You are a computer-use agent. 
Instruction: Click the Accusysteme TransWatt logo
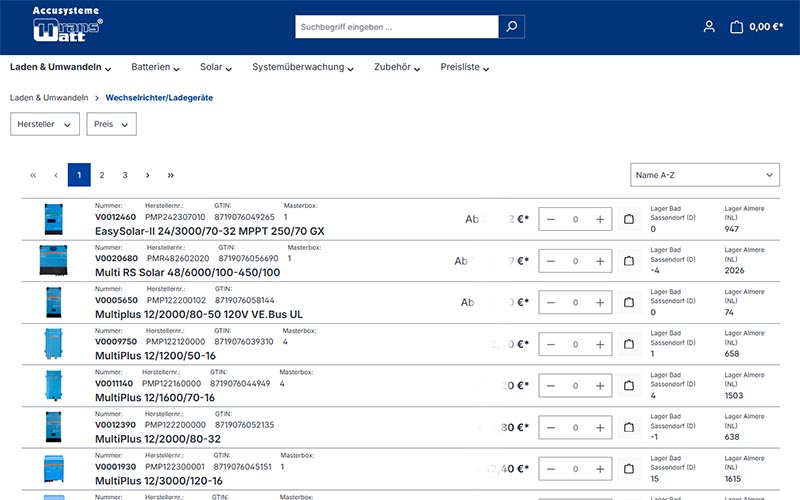tap(66, 25)
